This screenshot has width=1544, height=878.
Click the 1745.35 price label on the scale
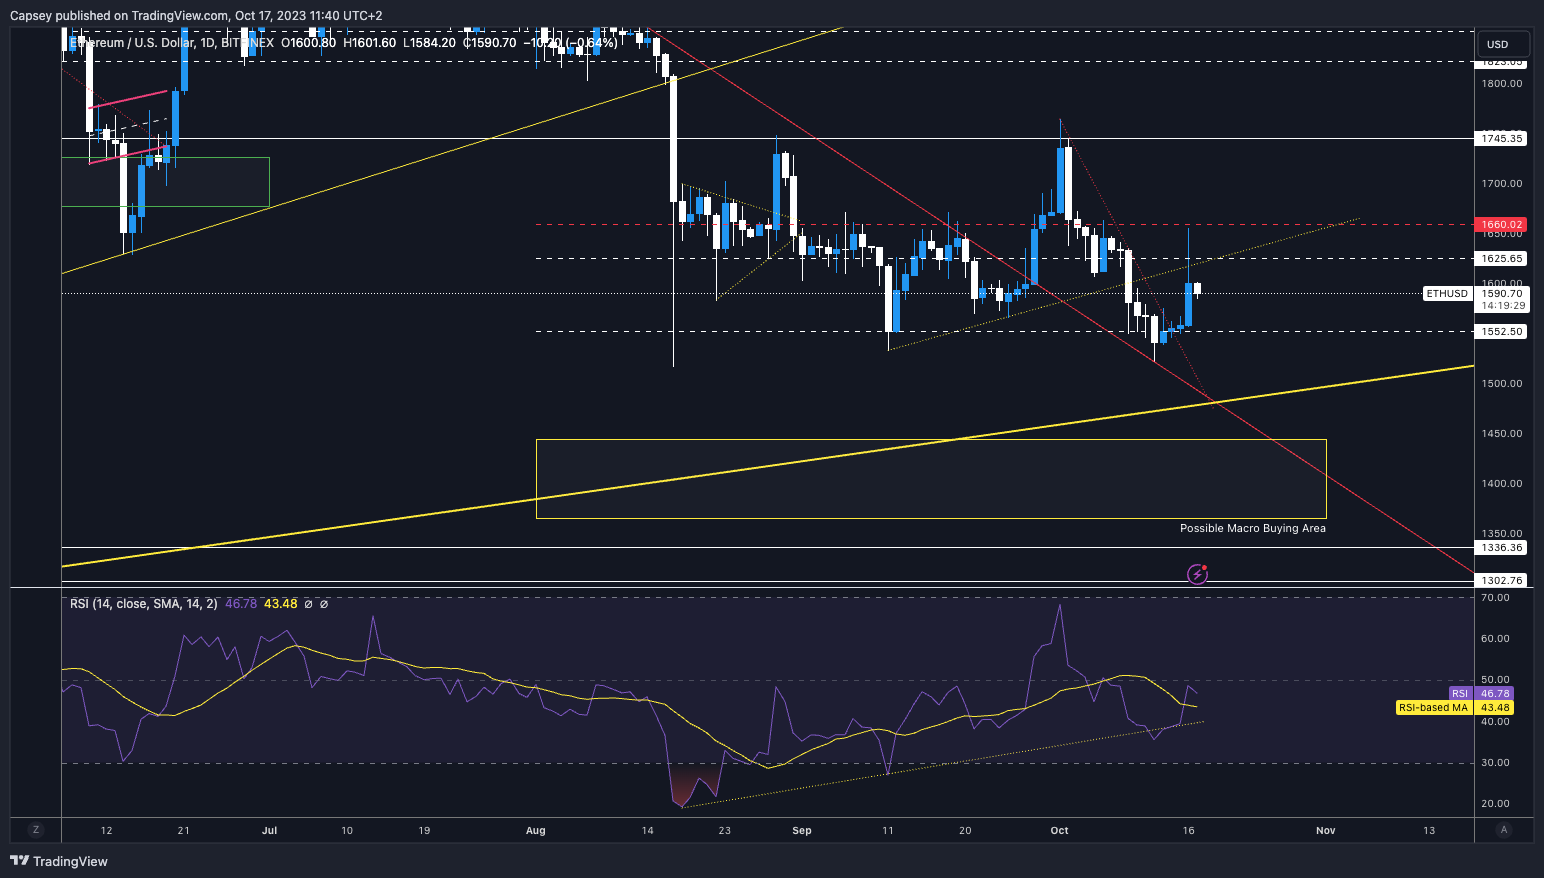coord(1500,139)
